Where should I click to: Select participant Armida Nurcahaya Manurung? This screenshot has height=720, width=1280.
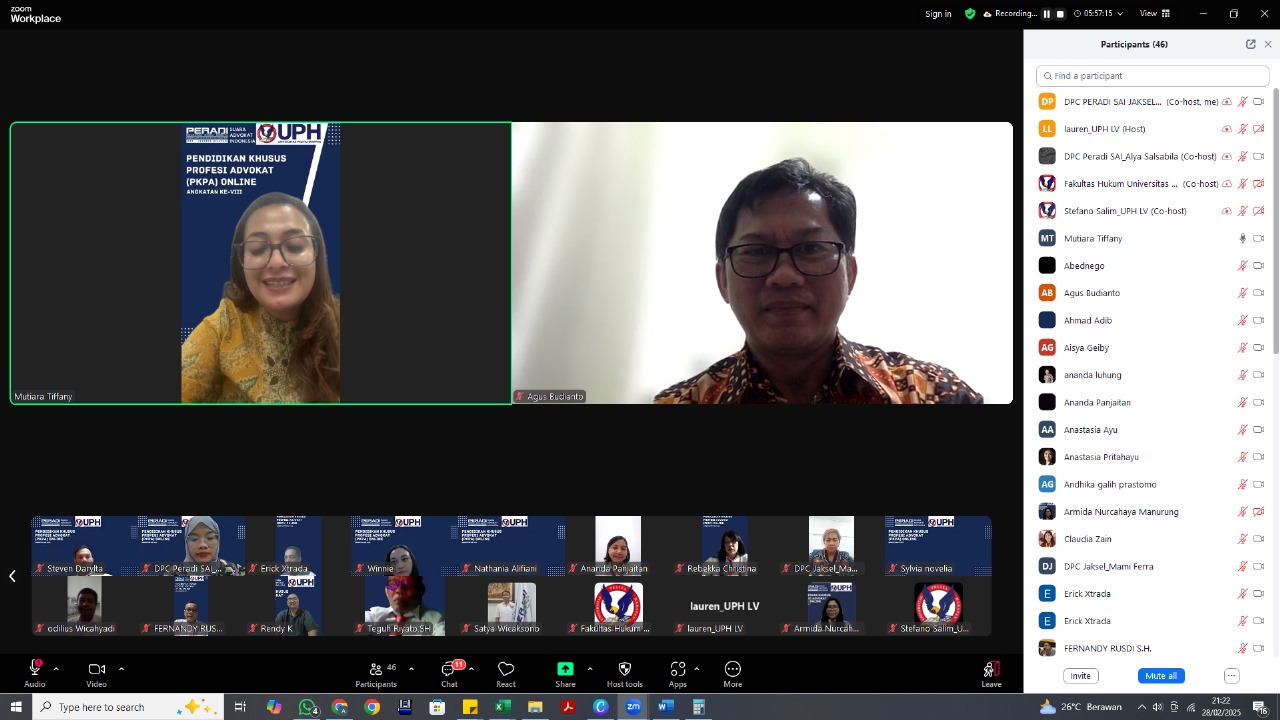tap(1152, 512)
